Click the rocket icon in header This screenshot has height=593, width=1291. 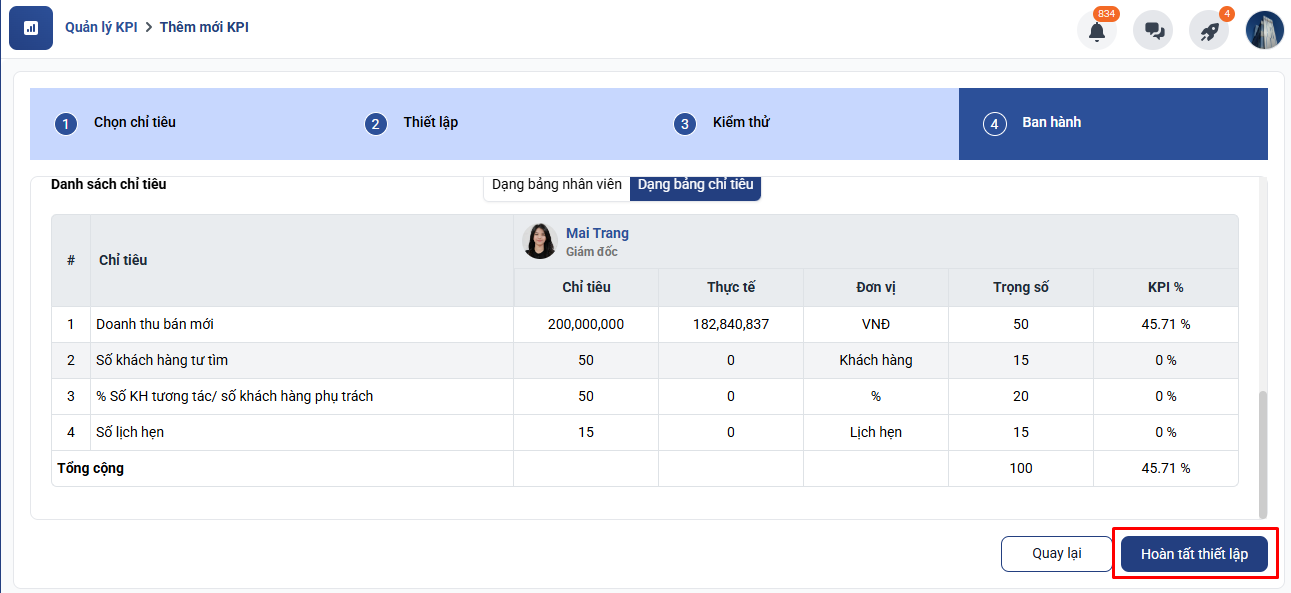(x=1209, y=30)
